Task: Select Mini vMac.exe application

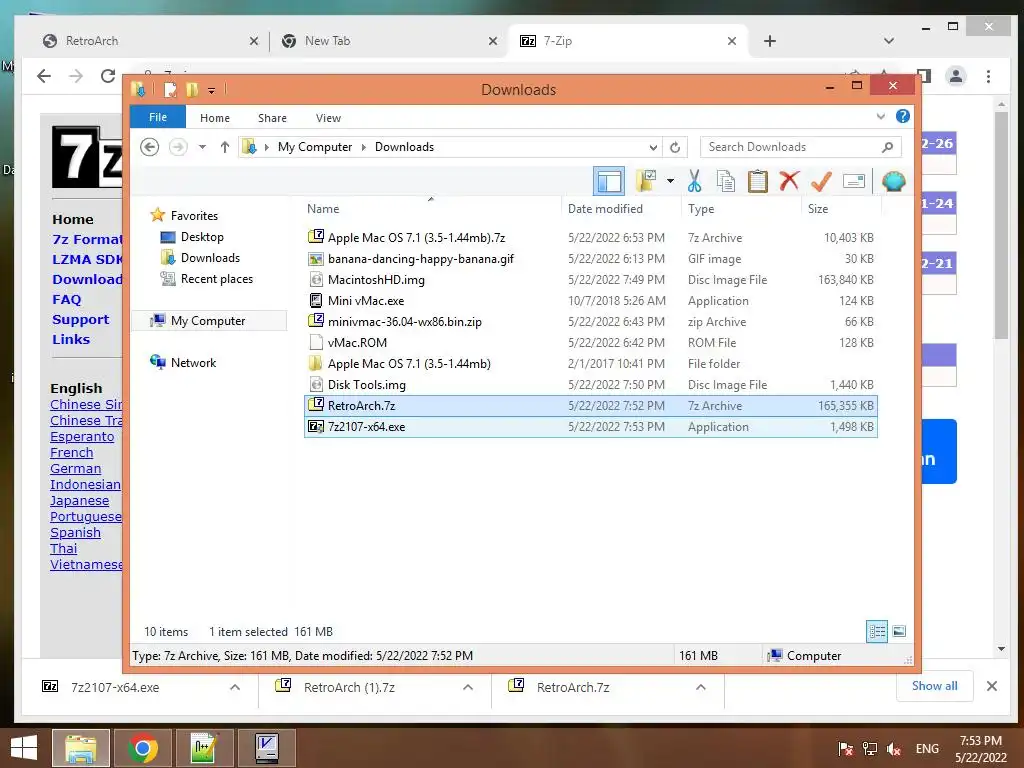Action: (x=590, y=300)
